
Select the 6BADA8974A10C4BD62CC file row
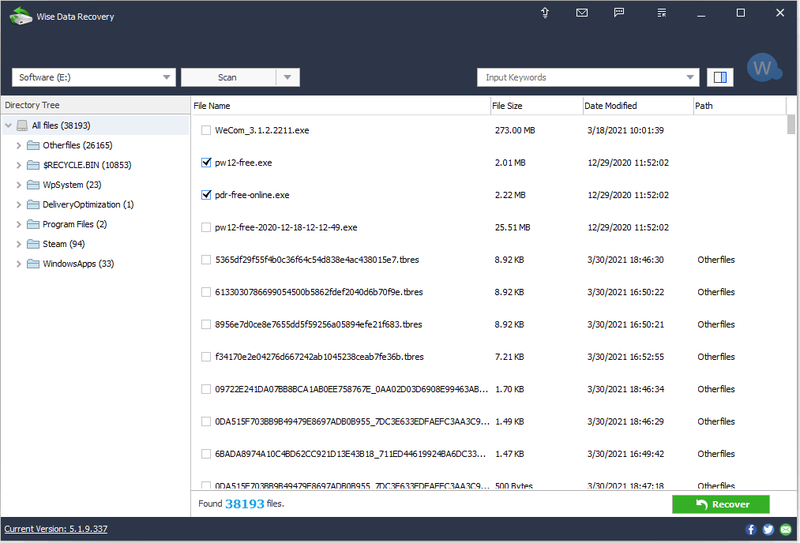[489, 454]
